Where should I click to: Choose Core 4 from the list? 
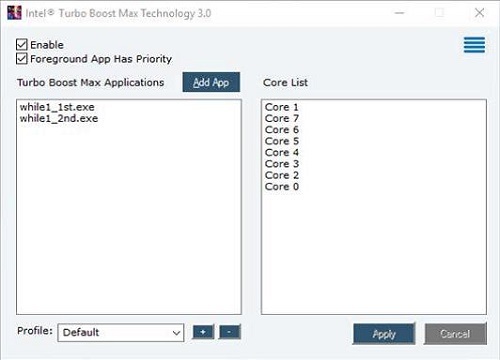282,152
